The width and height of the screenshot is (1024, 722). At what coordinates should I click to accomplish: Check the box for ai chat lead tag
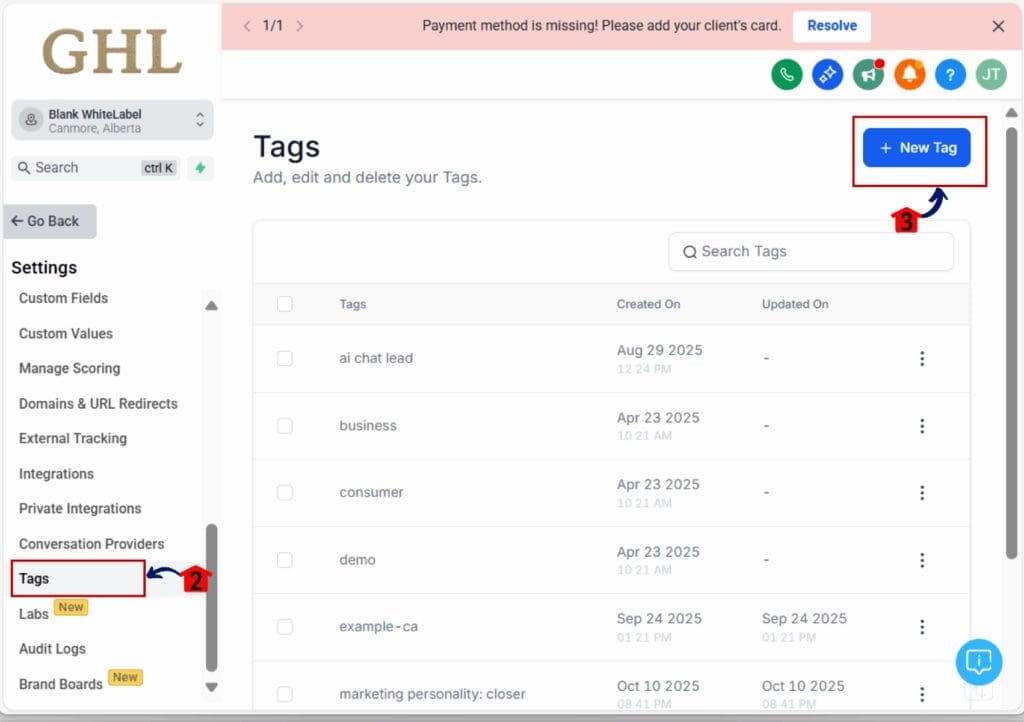(285, 358)
